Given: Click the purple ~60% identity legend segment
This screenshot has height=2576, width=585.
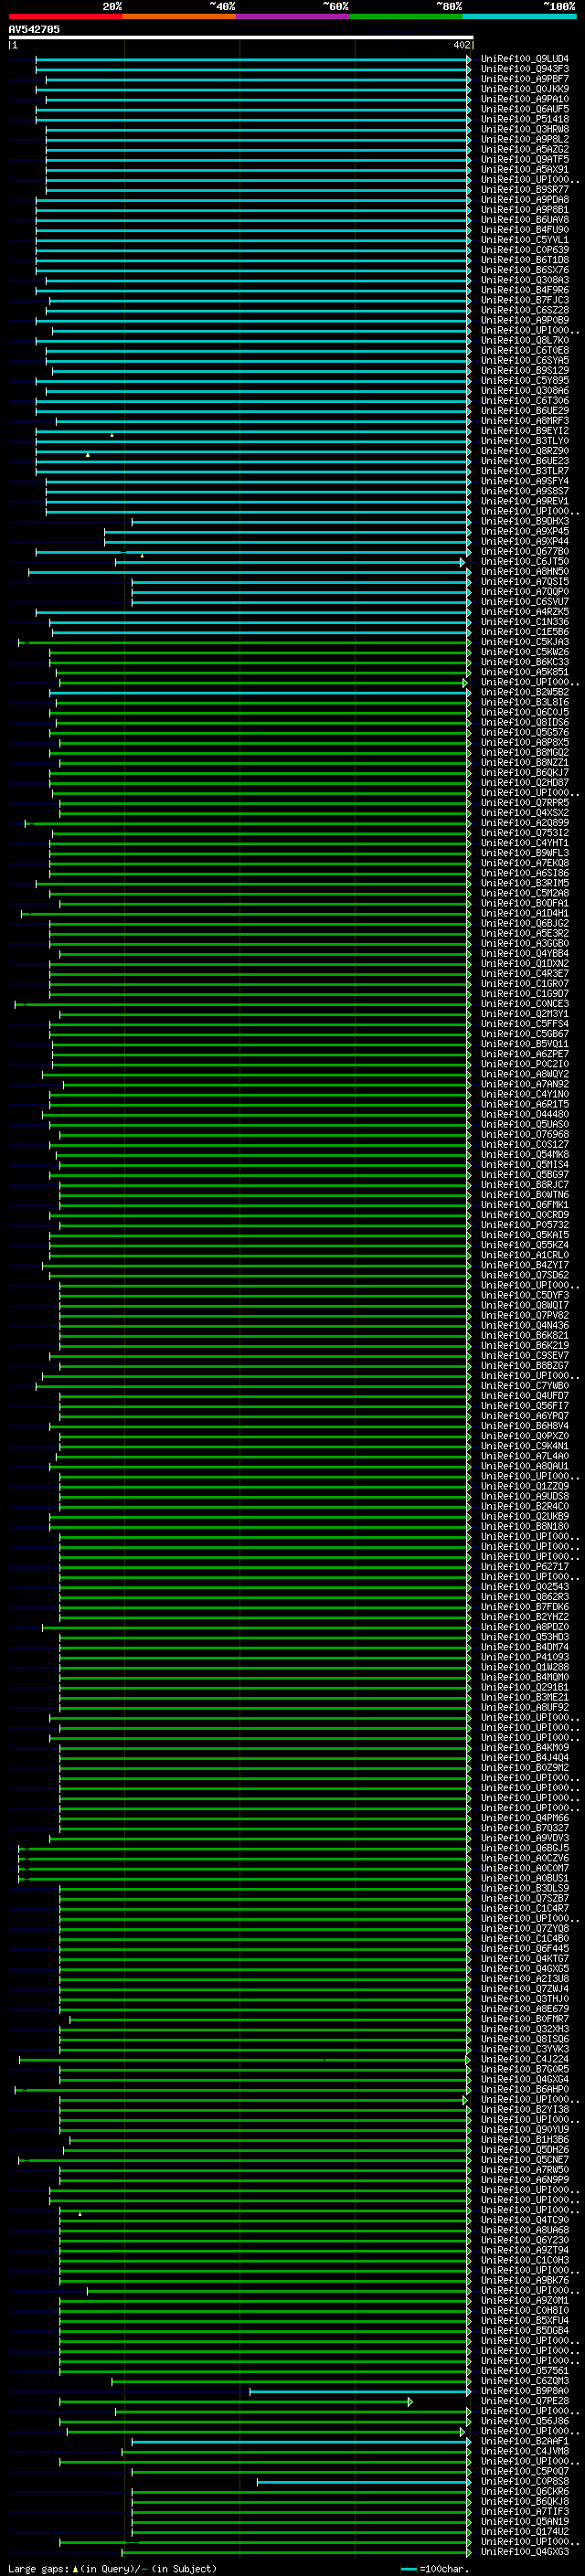Looking at the screenshot, I should [x=292, y=16].
